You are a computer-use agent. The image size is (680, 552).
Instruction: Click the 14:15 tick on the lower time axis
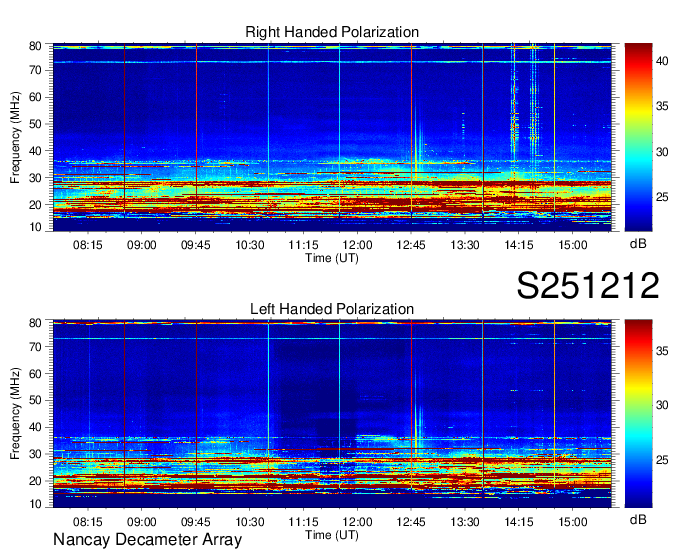[x=518, y=521]
